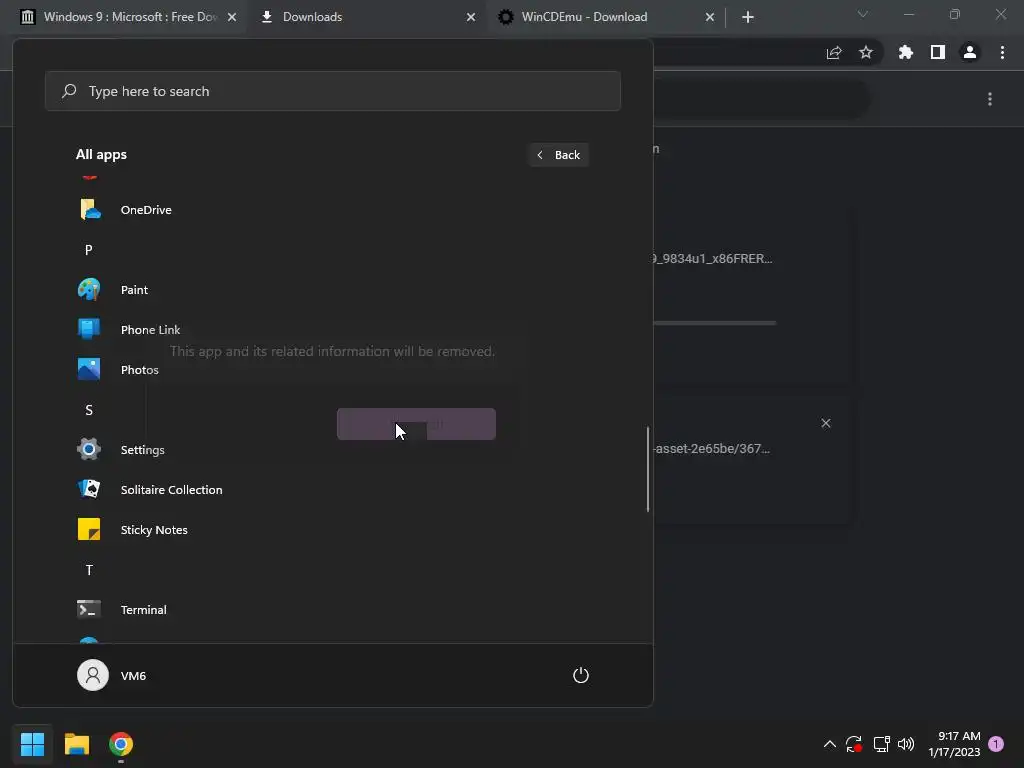Screen dimensions: 1024x768
Task: Close the Windows 9 Microsoft tab
Action: [x=232, y=17]
